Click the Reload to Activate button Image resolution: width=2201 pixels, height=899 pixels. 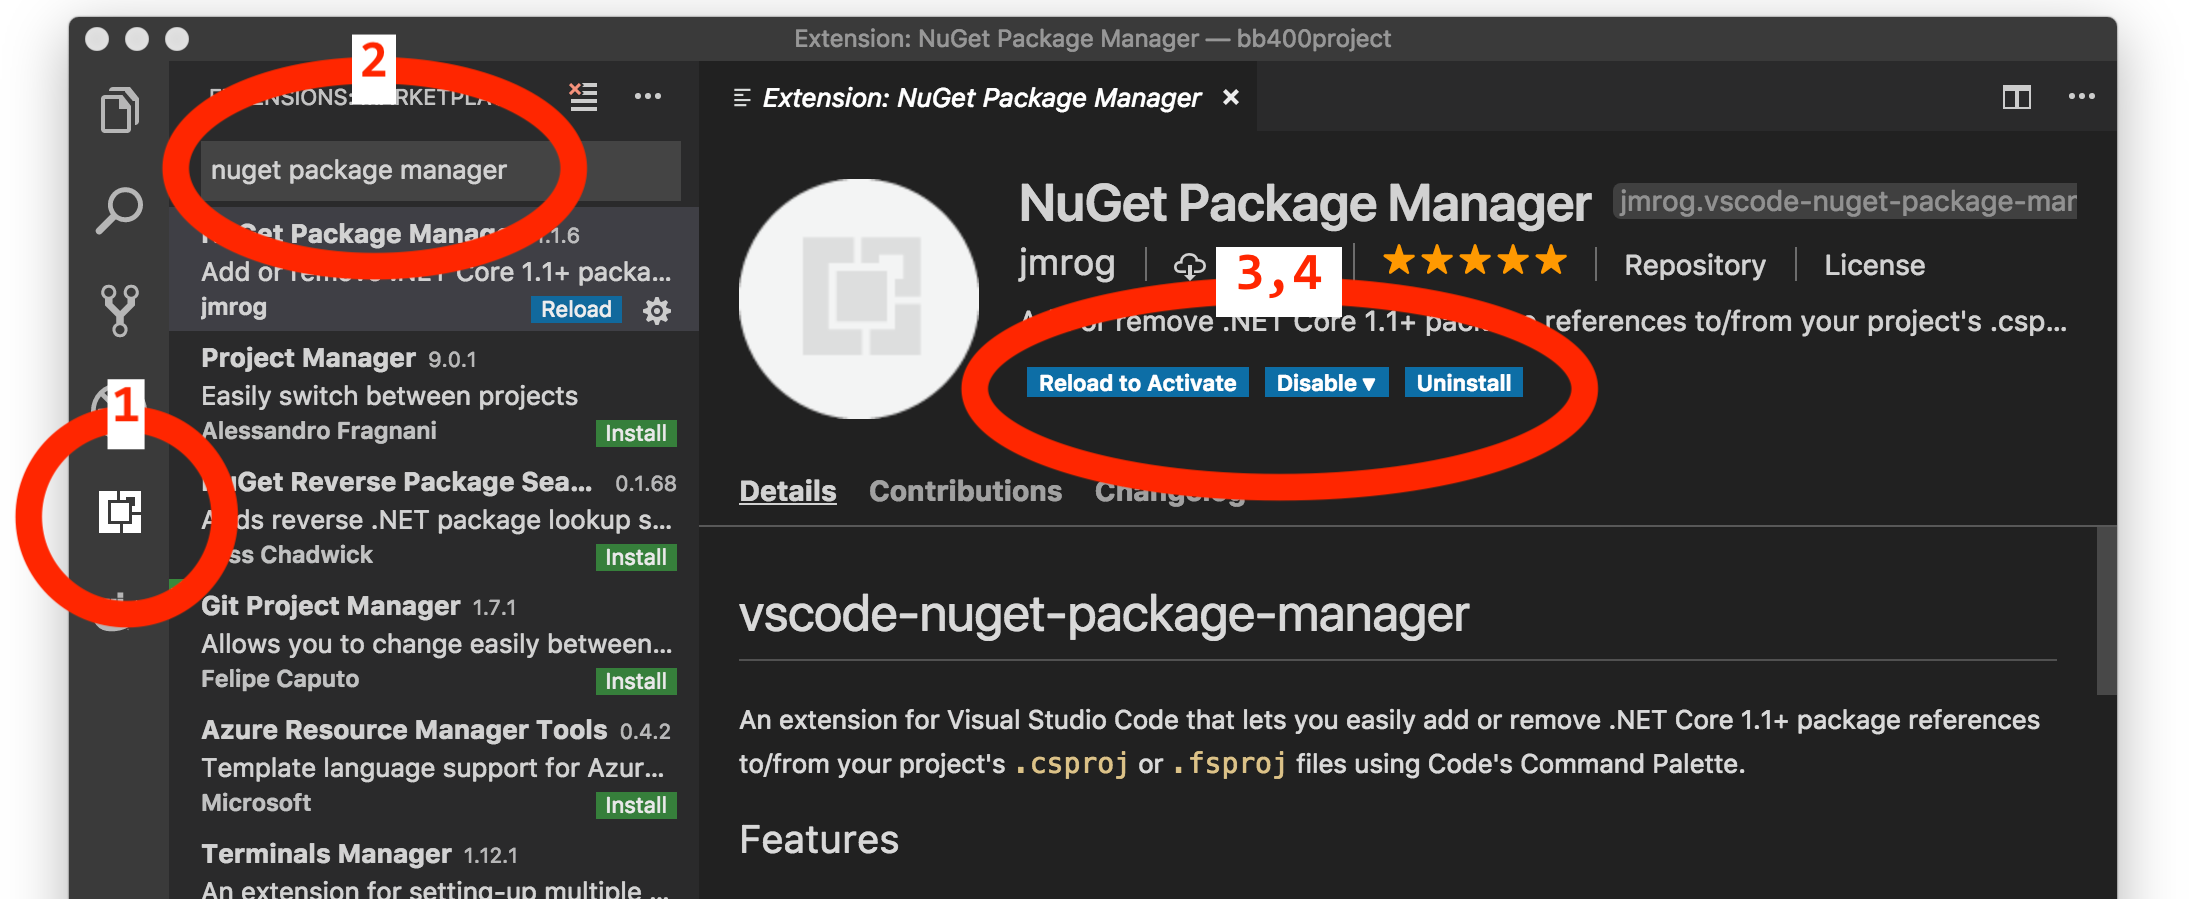[1137, 382]
